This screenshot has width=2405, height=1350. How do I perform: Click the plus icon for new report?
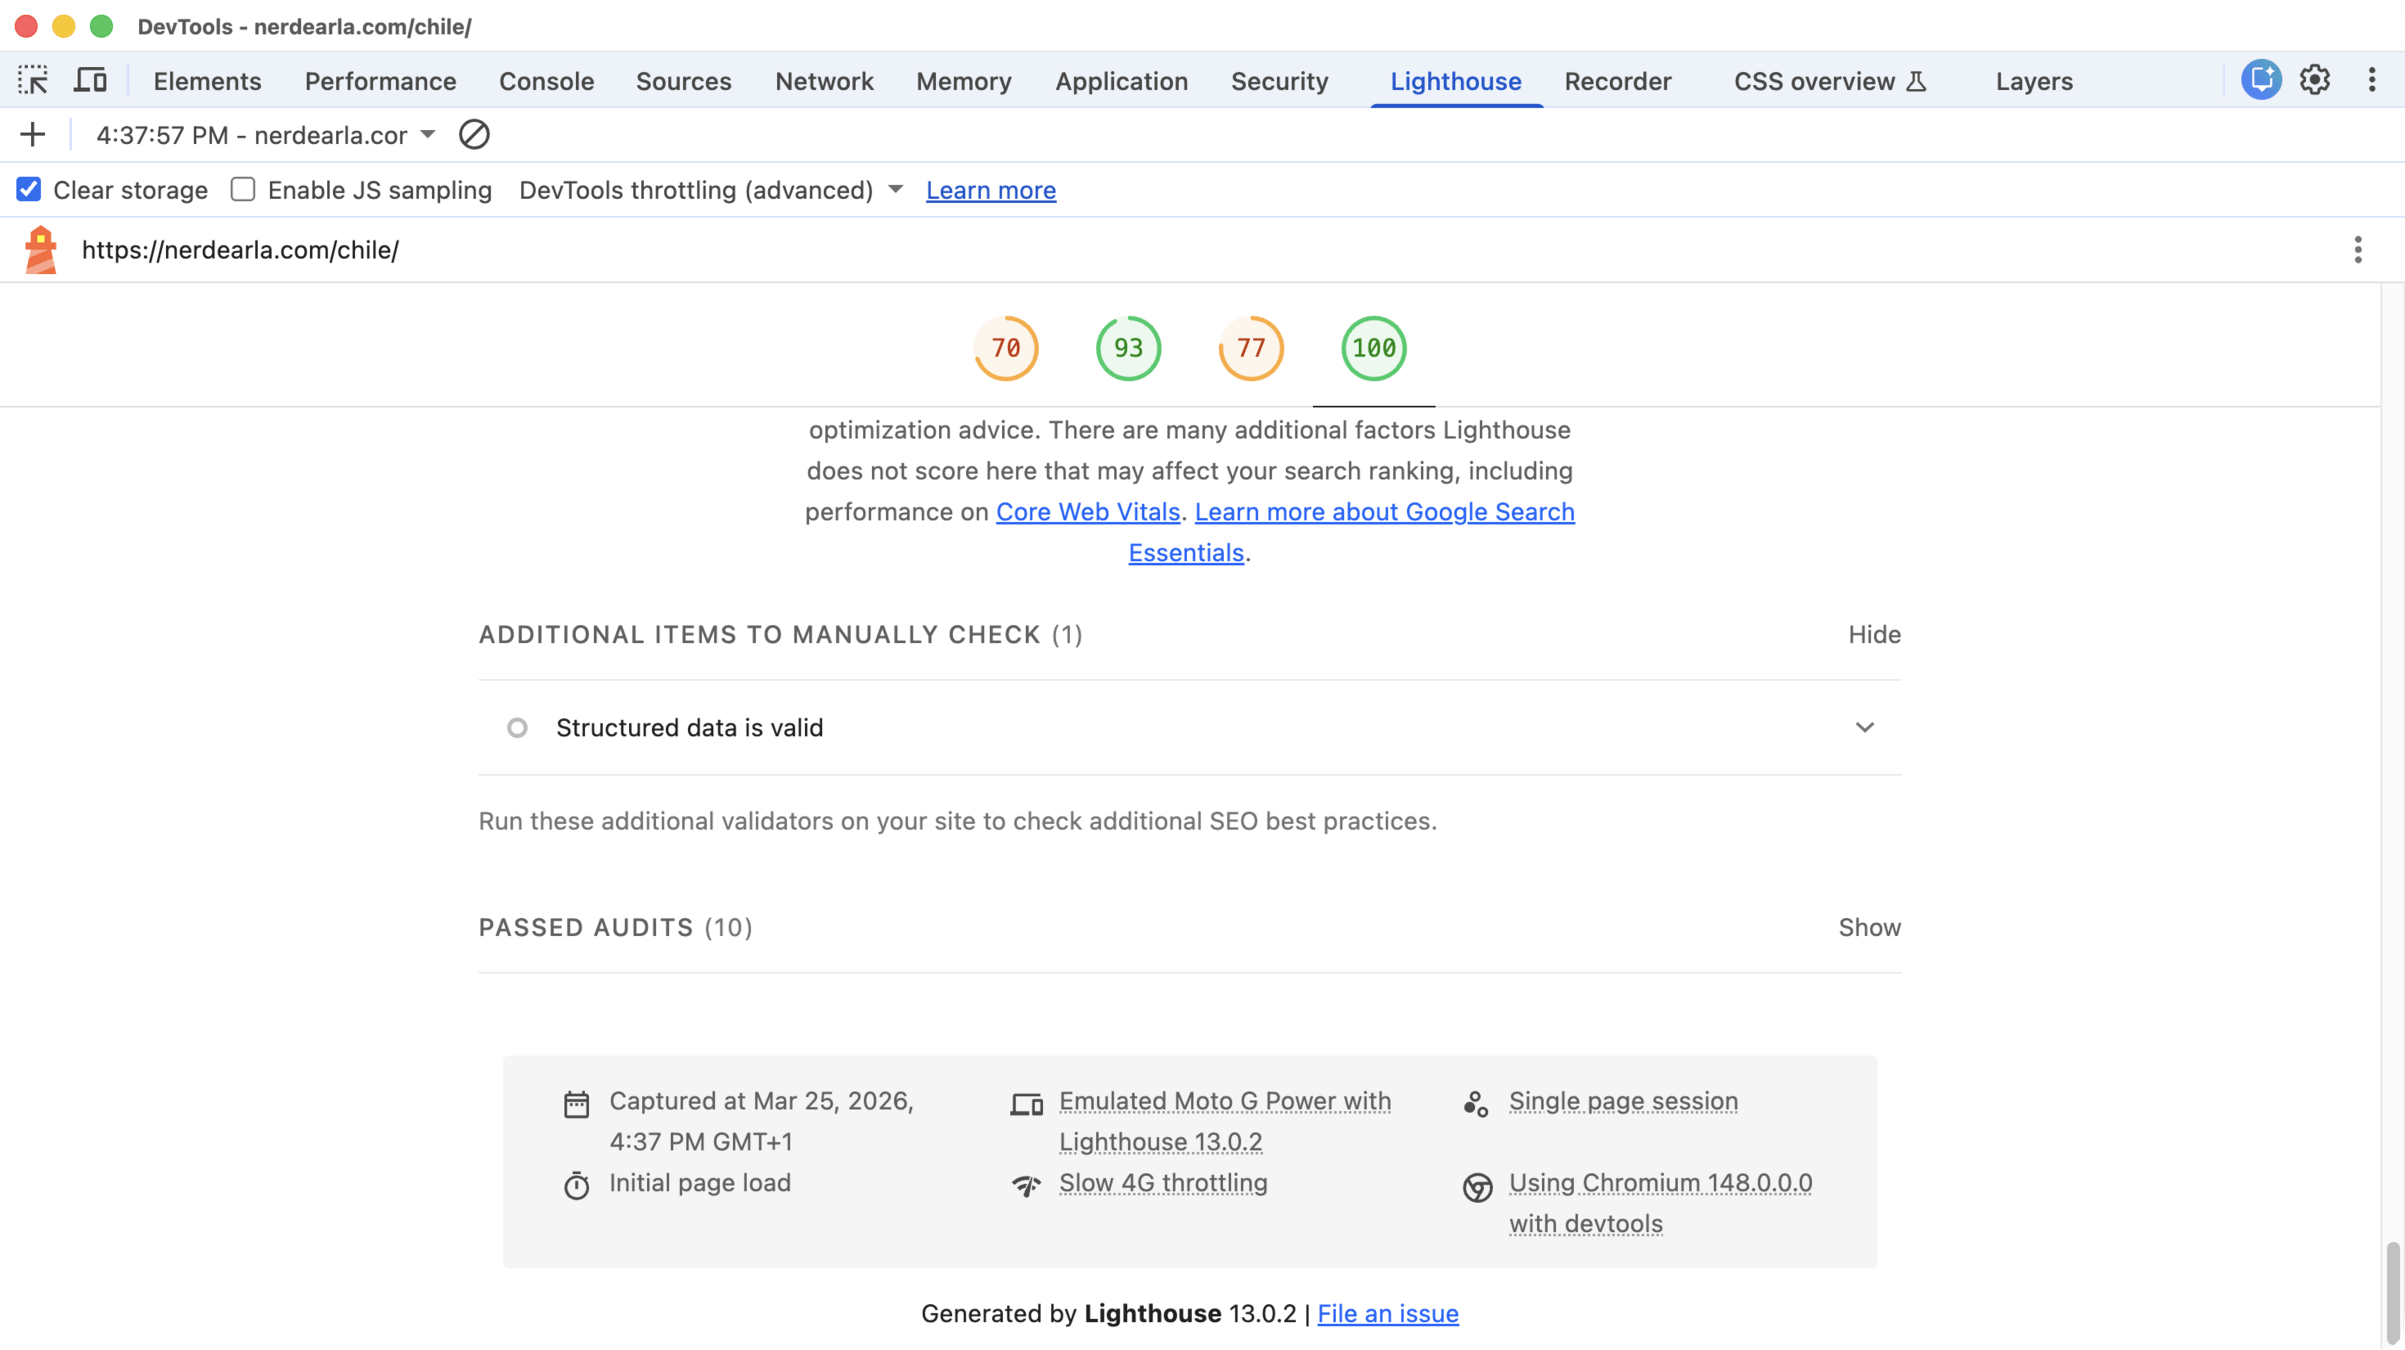click(32, 135)
